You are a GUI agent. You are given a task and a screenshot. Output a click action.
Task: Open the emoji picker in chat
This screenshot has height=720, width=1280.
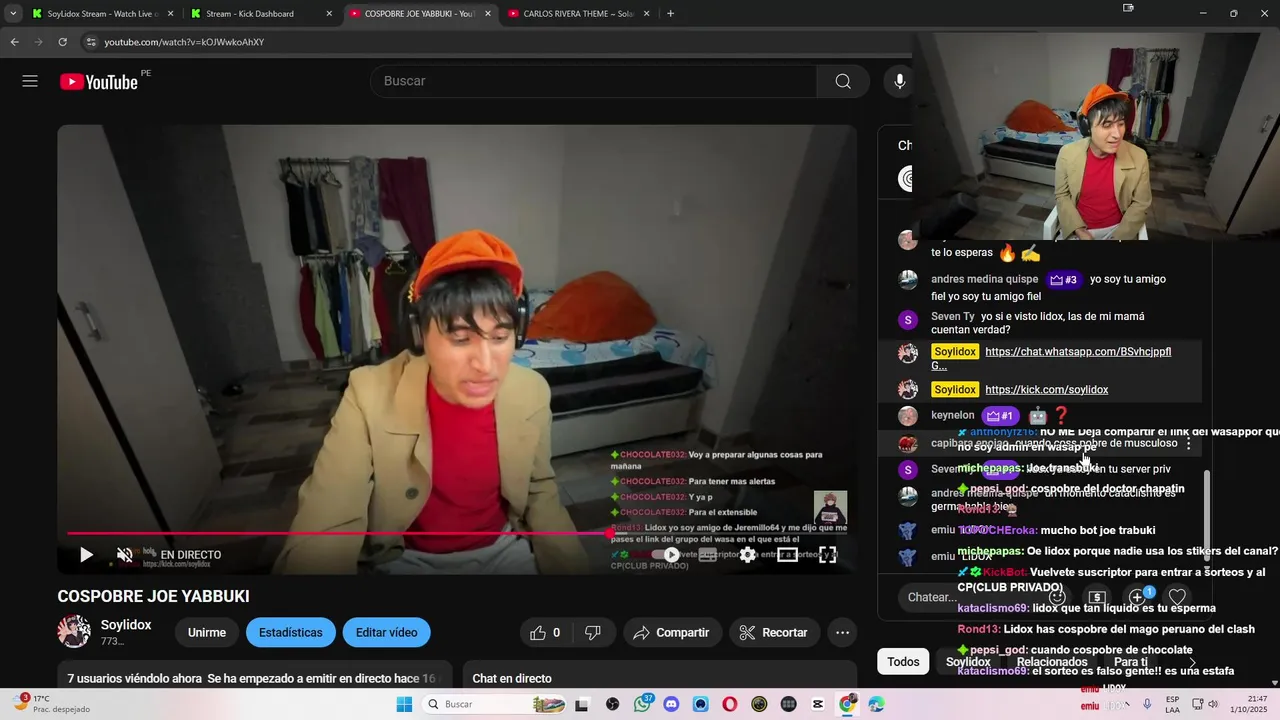pyautogui.click(x=1056, y=597)
